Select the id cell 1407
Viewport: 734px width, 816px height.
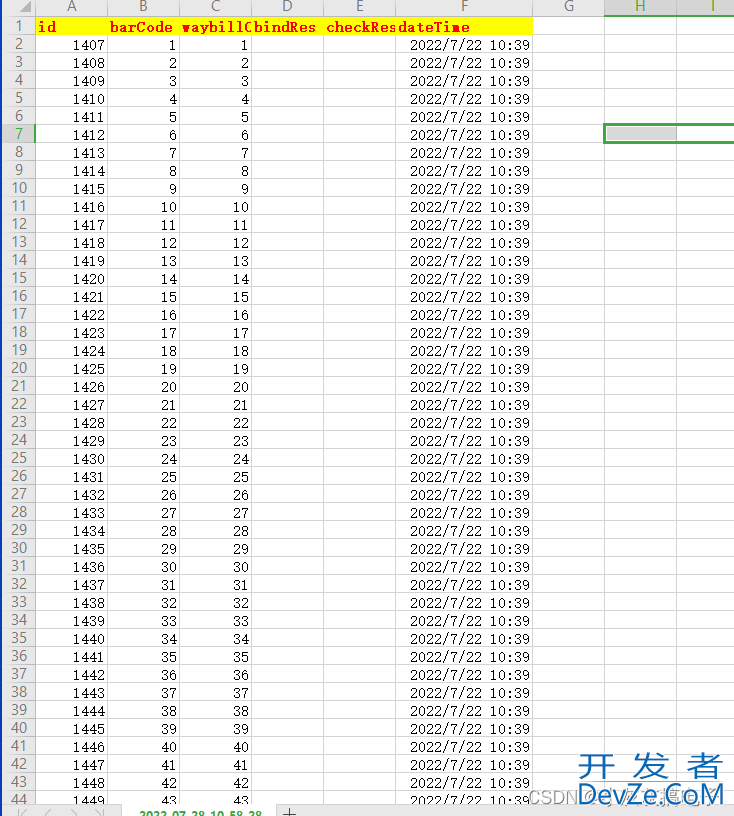click(x=71, y=45)
